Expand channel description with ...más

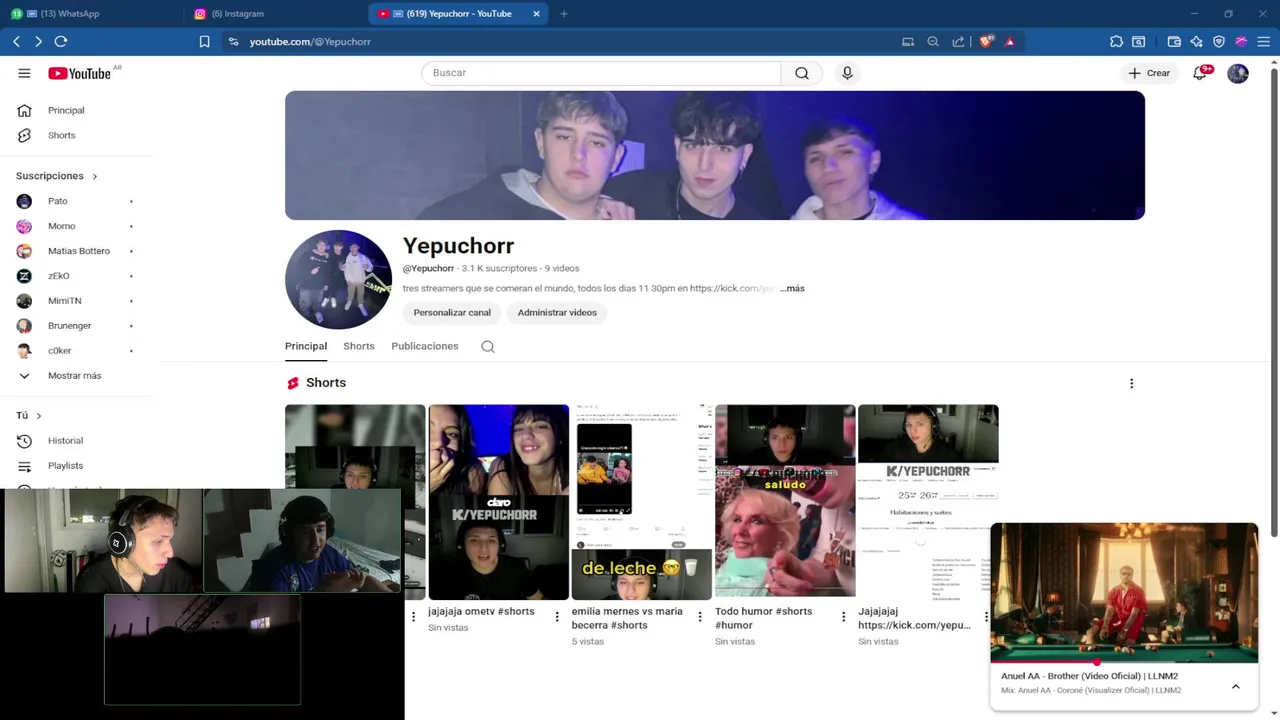pos(793,288)
